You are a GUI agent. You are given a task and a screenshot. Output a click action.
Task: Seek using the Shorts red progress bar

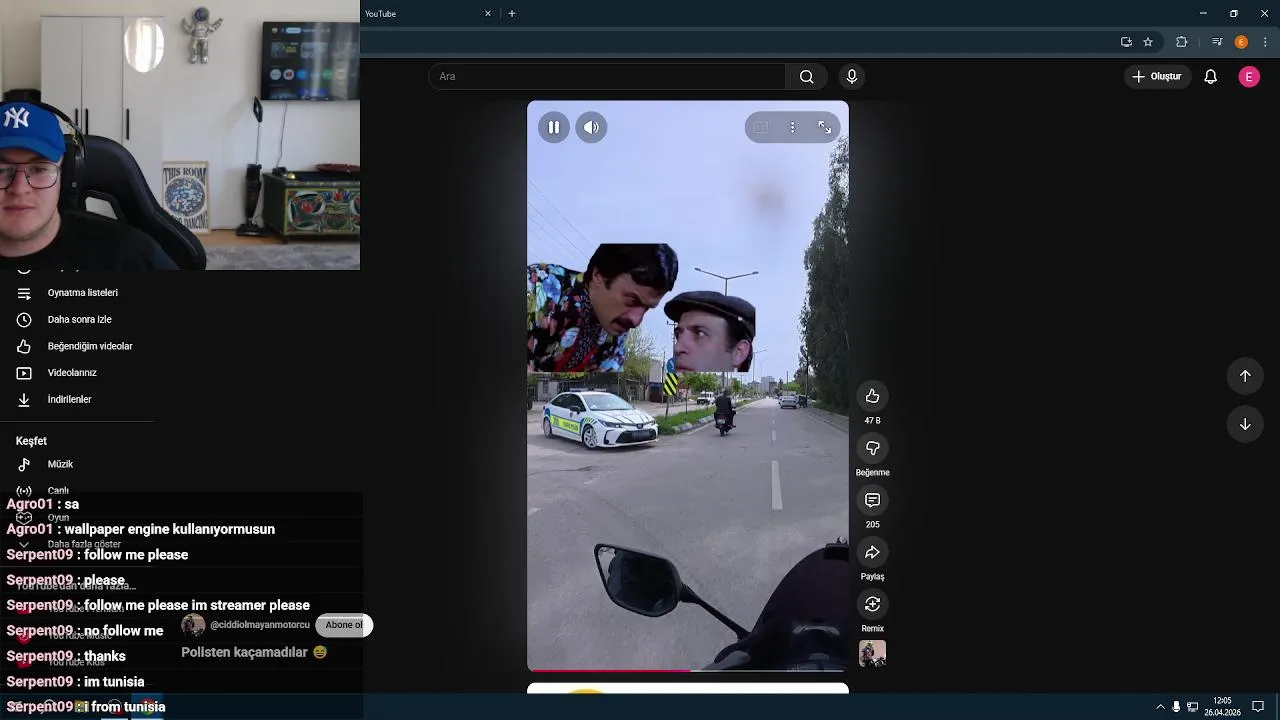click(688, 670)
